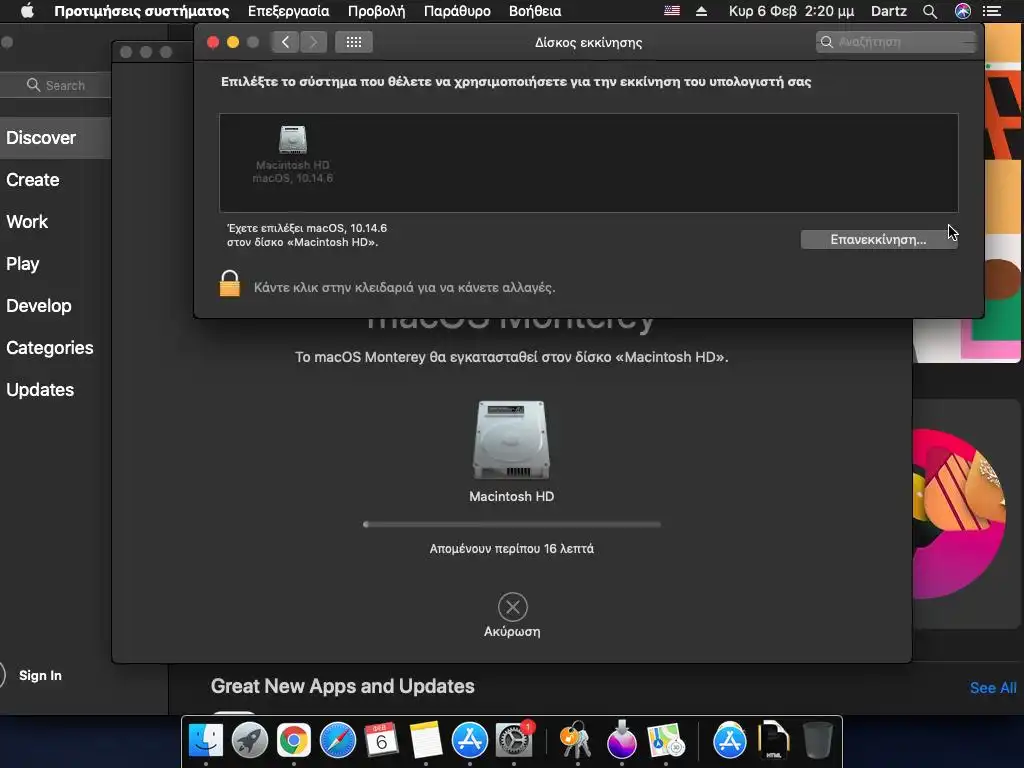The width and height of the screenshot is (1024, 768).
Task: Open Notes from the Dock
Action: 426,740
